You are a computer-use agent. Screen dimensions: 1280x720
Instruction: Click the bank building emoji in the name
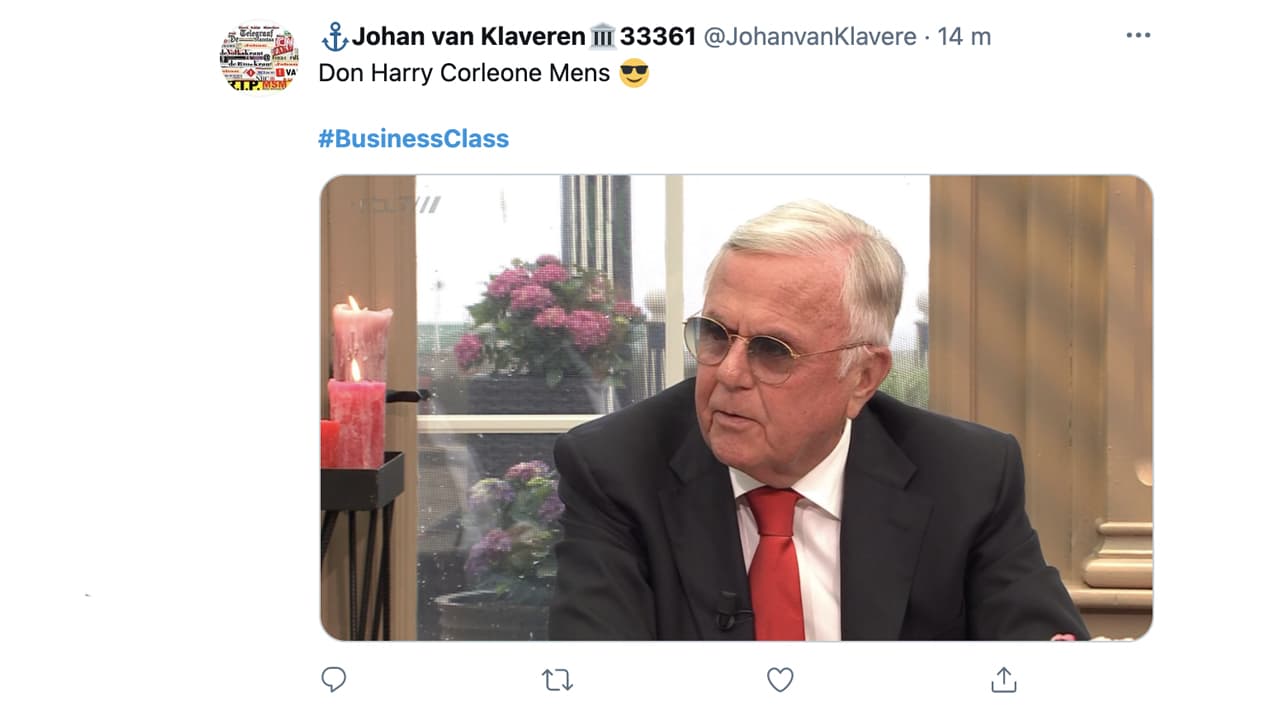602,37
